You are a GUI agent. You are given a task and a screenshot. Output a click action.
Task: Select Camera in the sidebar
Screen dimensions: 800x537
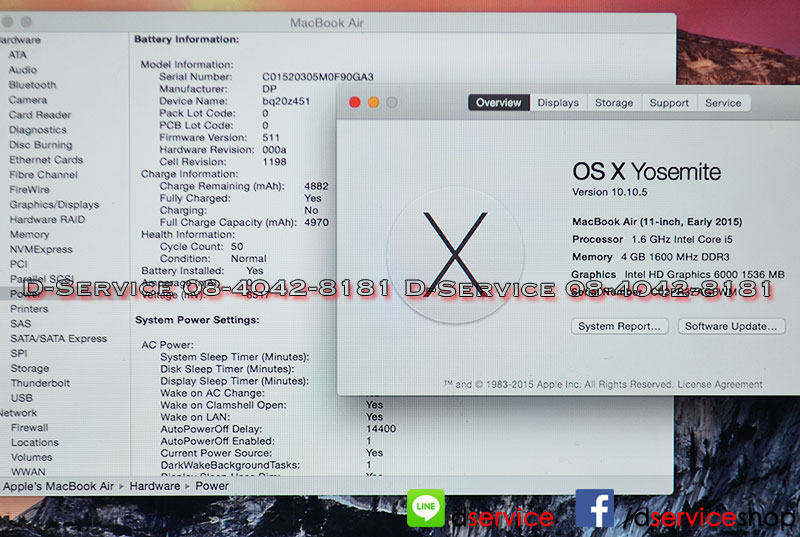[x=28, y=100]
